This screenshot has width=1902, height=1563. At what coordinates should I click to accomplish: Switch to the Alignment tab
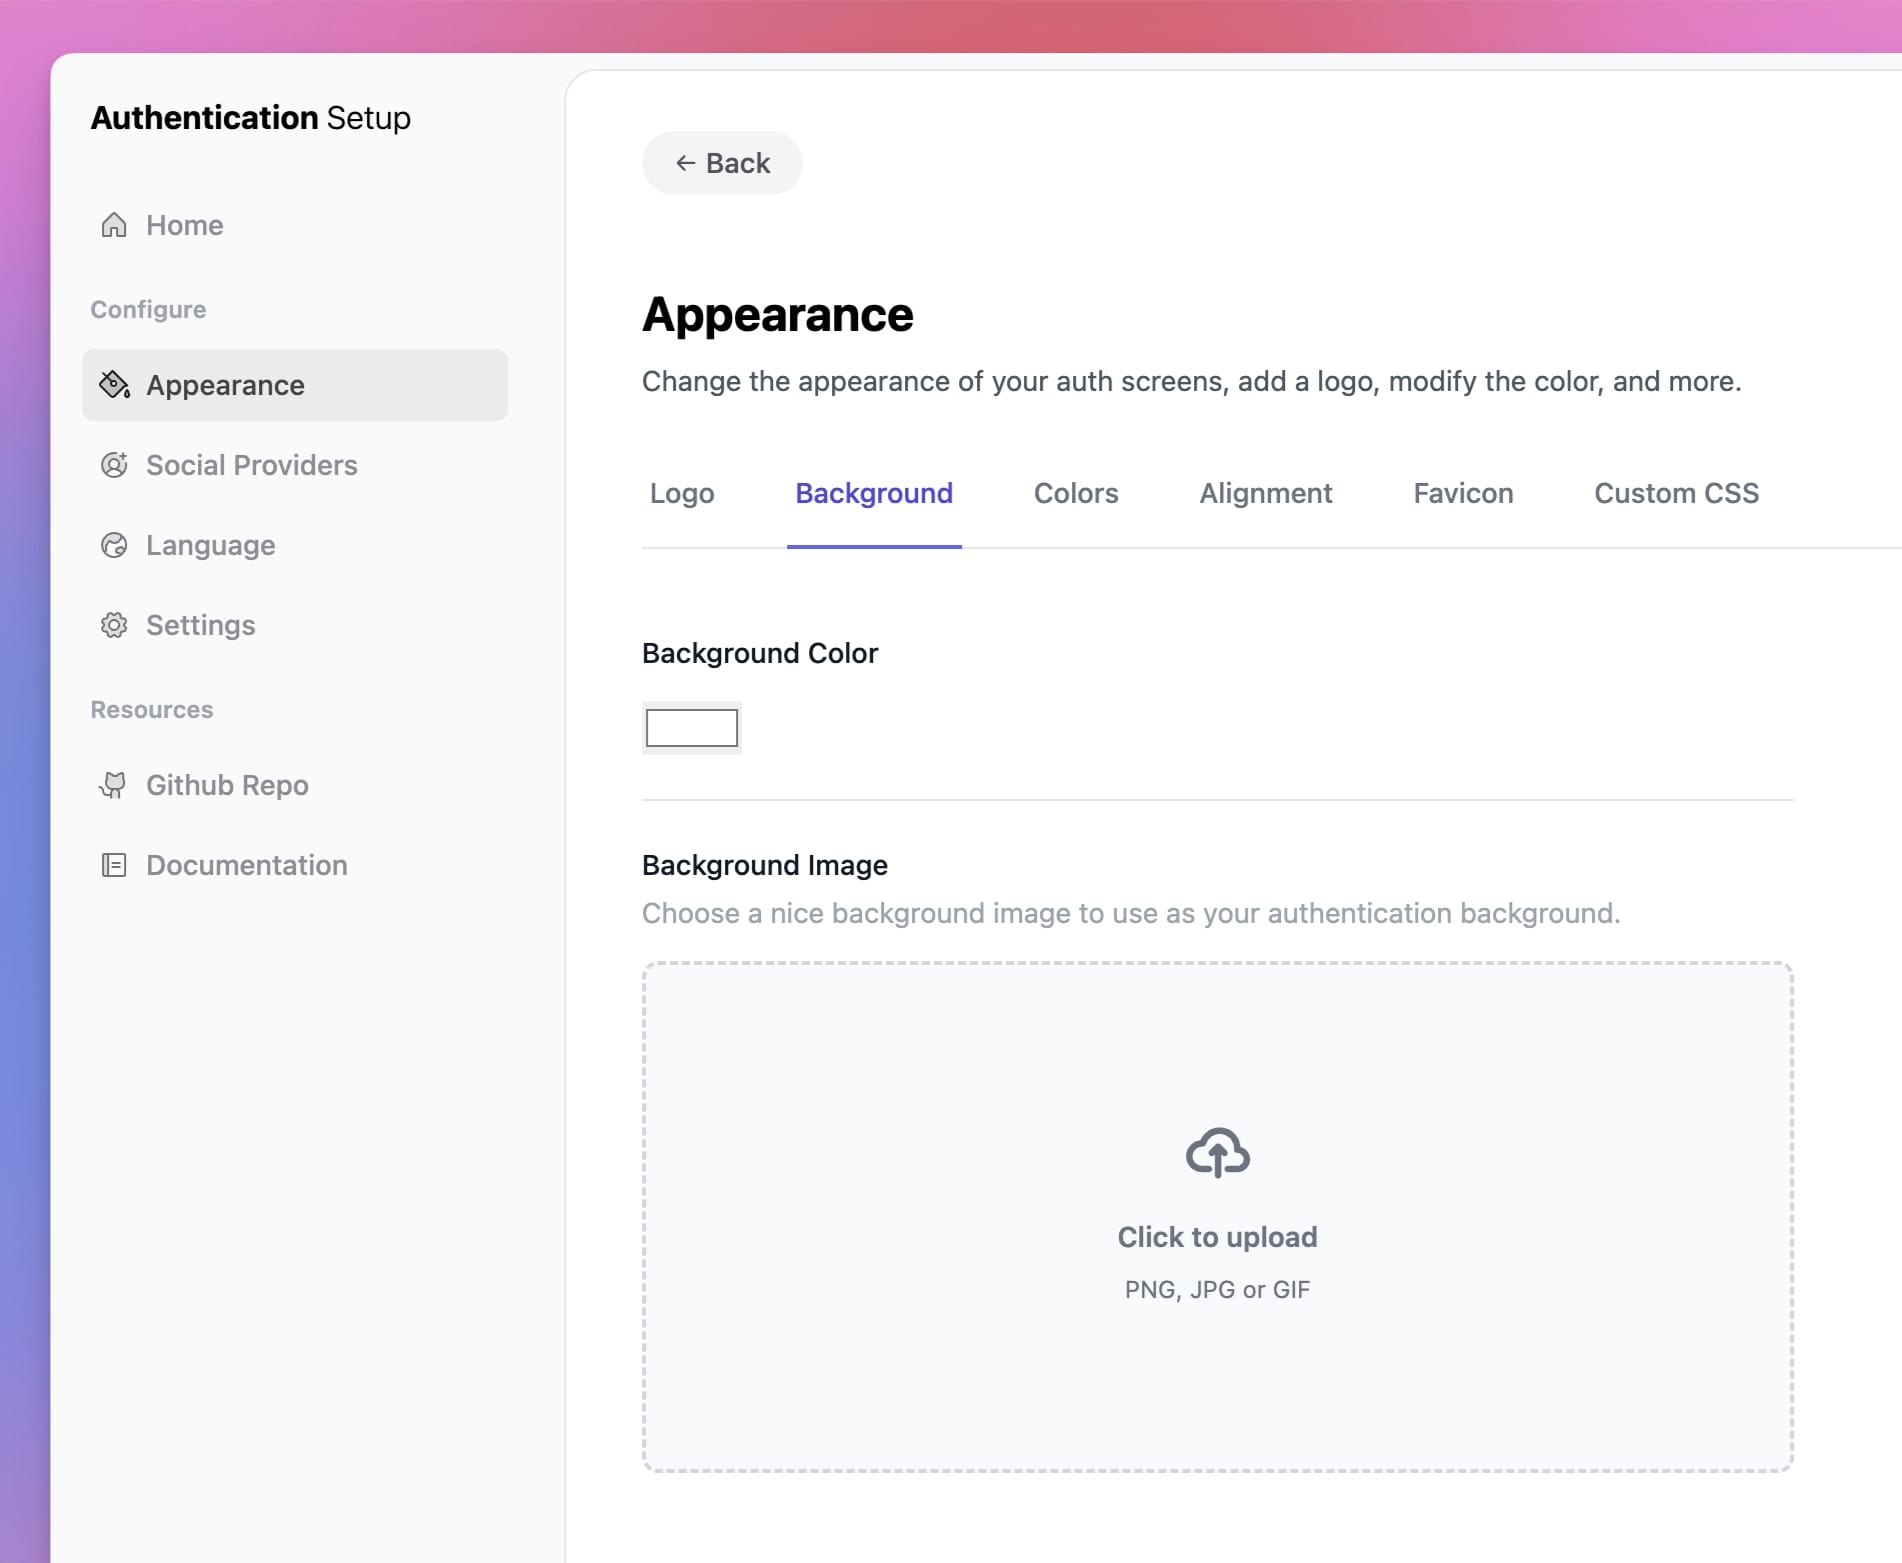click(1265, 493)
